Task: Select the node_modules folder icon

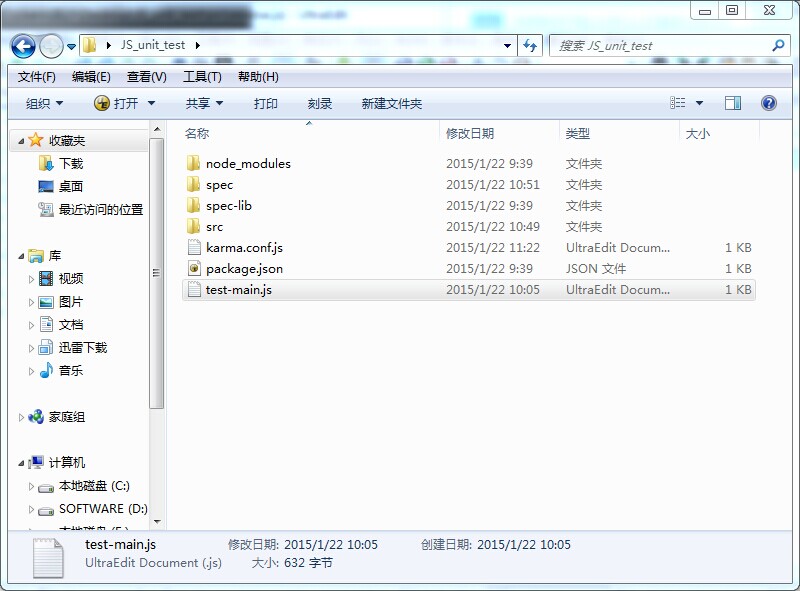Action: pyautogui.click(x=193, y=163)
